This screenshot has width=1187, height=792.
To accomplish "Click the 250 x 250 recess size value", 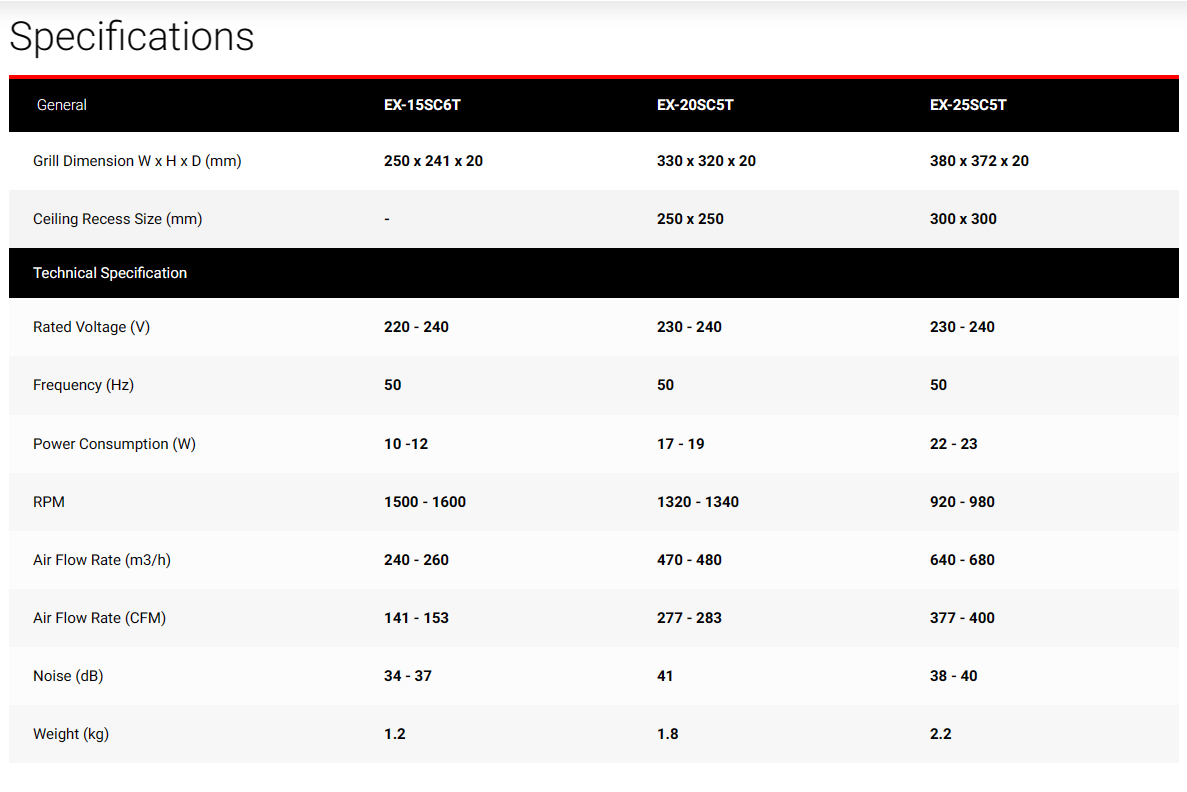I will pyautogui.click(x=690, y=219).
